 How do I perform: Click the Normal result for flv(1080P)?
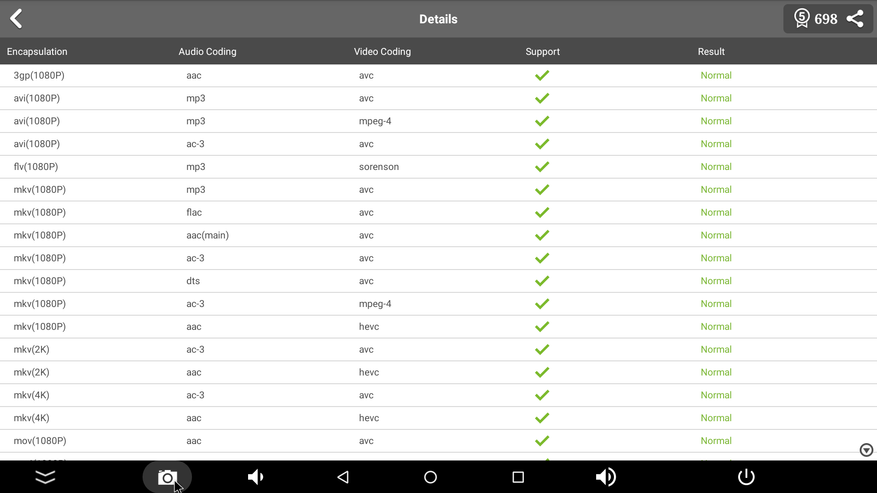[716, 167]
